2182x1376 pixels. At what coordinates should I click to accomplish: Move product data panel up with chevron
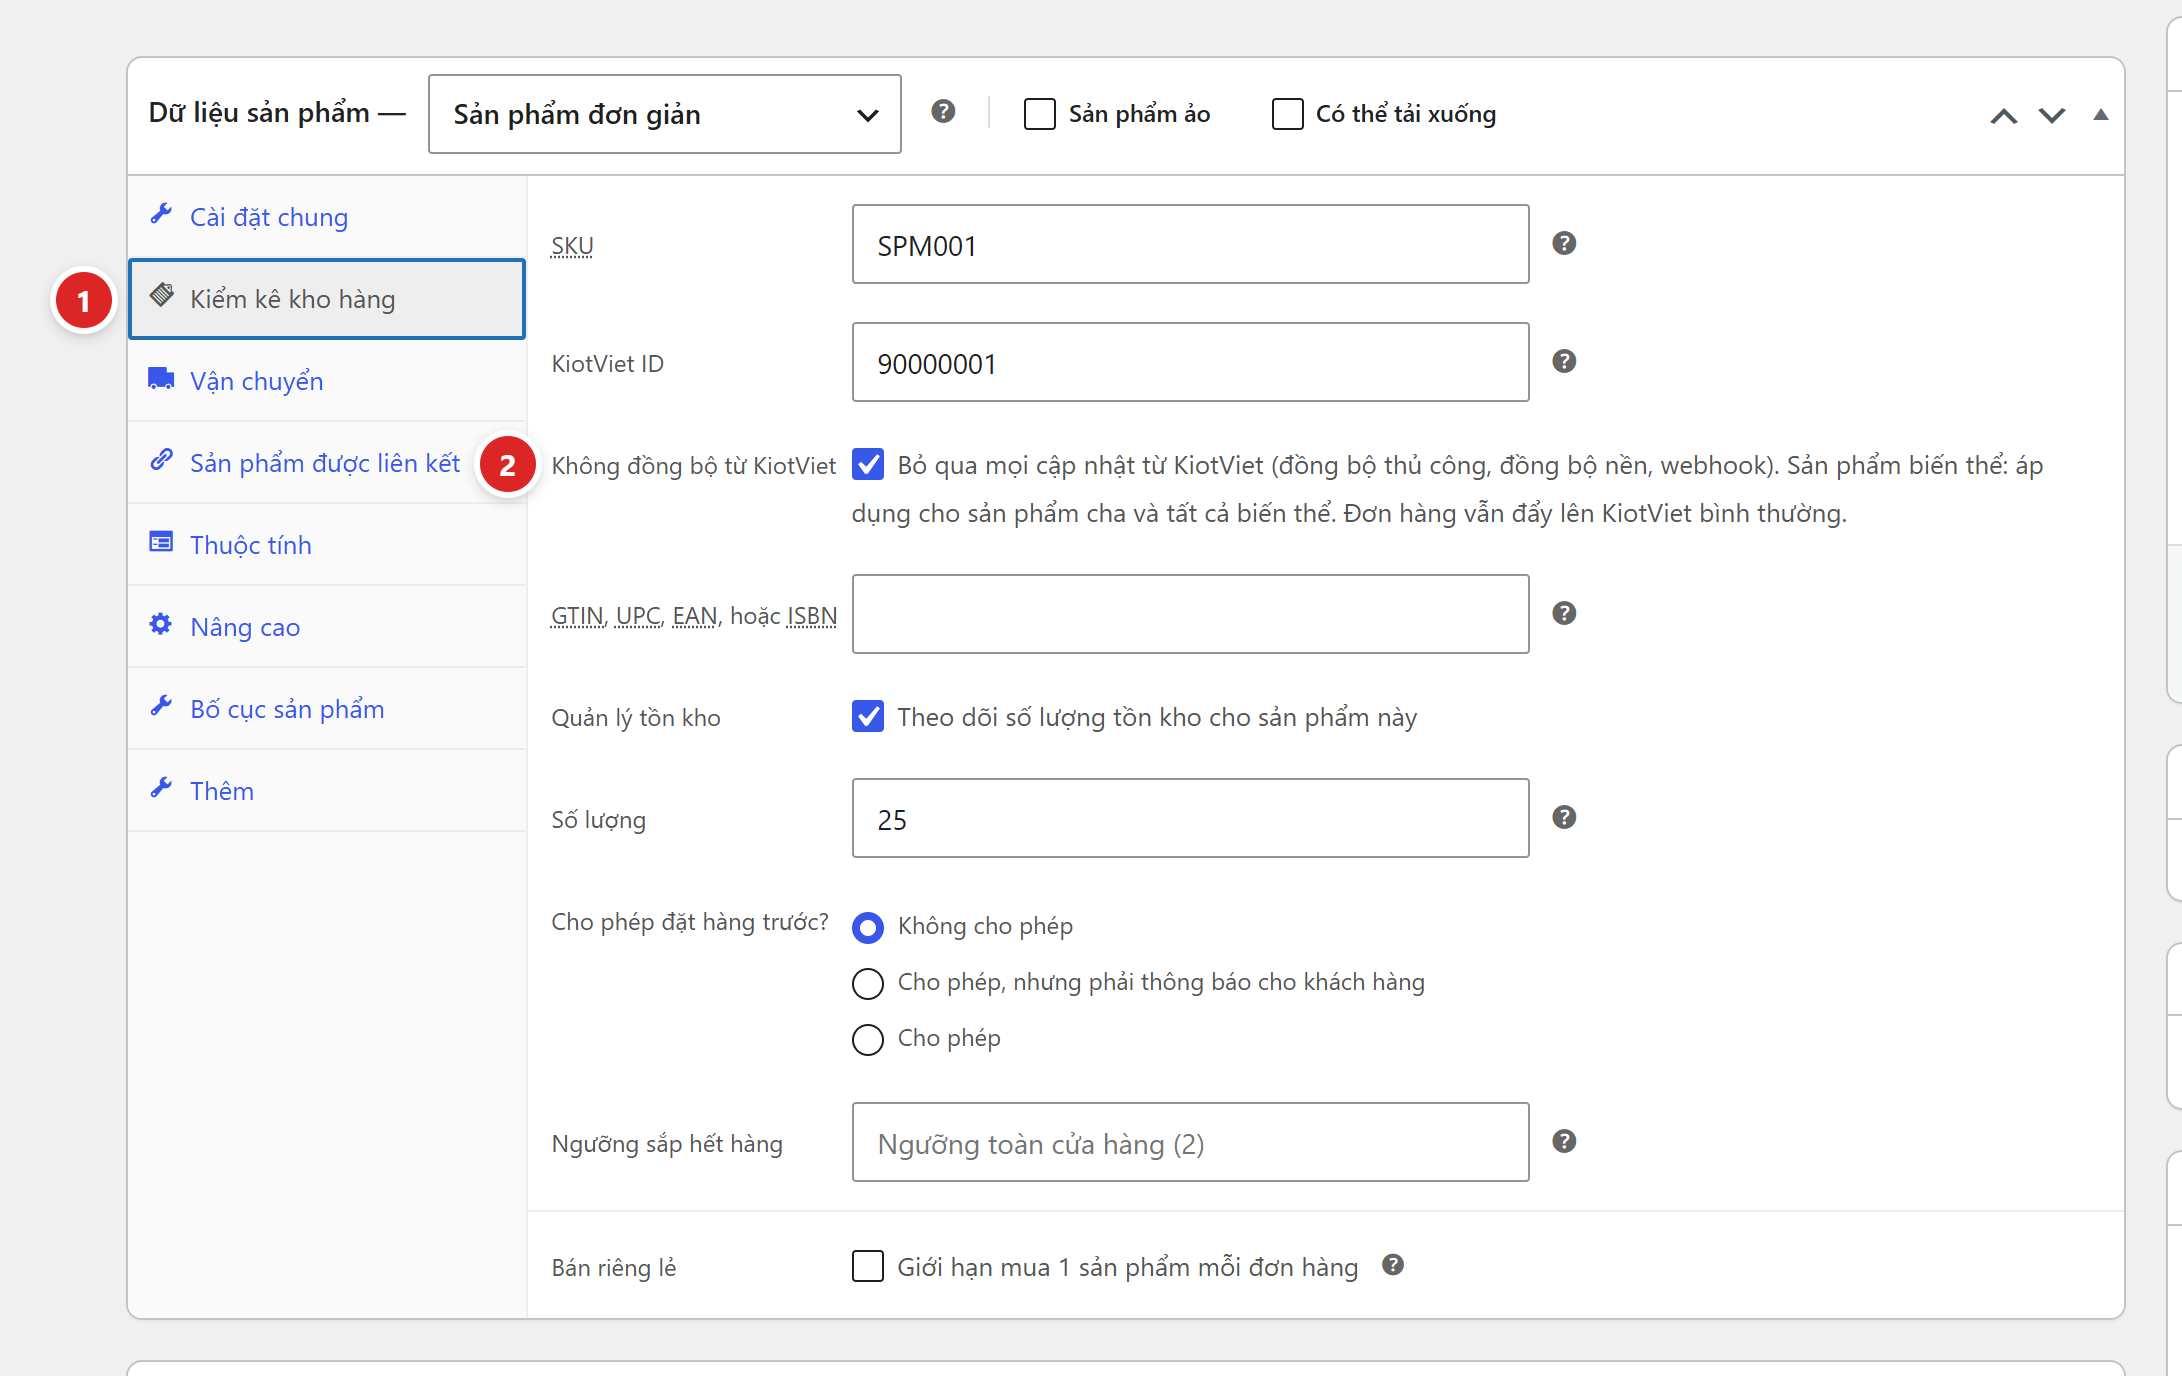(2004, 116)
